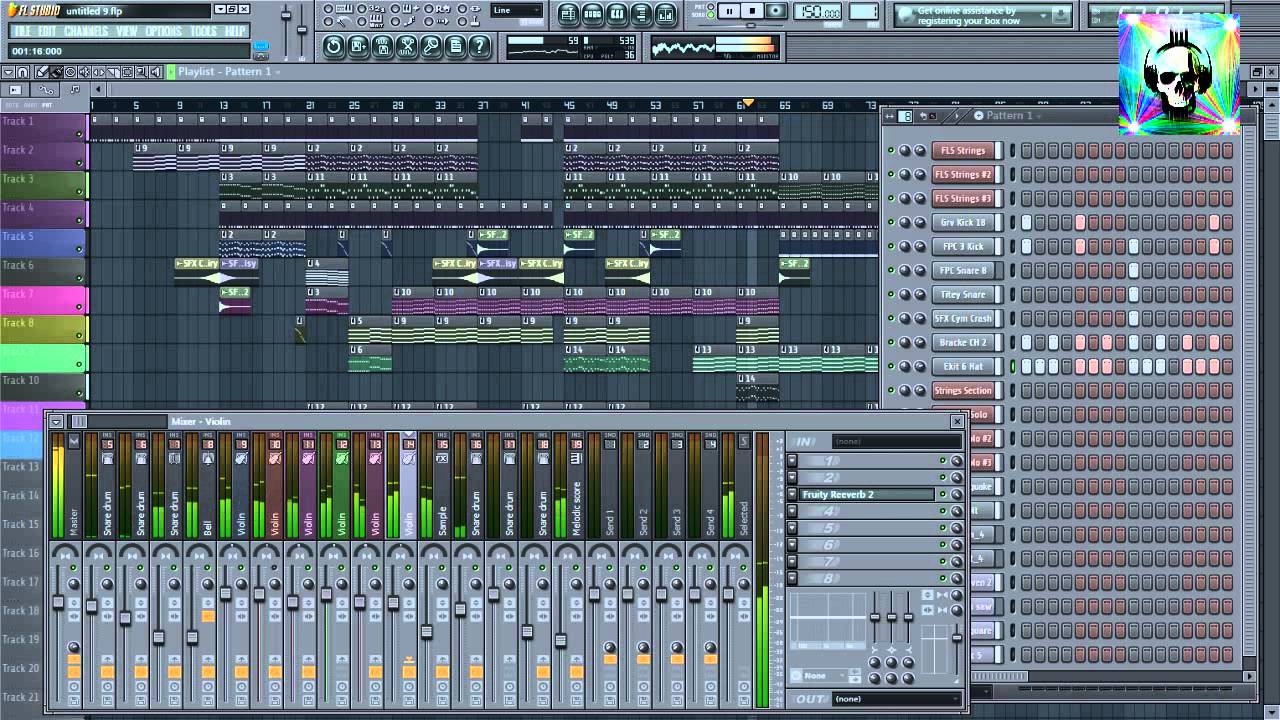
Task: Mute the Strings Section channel green light
Action: point(890,390)
